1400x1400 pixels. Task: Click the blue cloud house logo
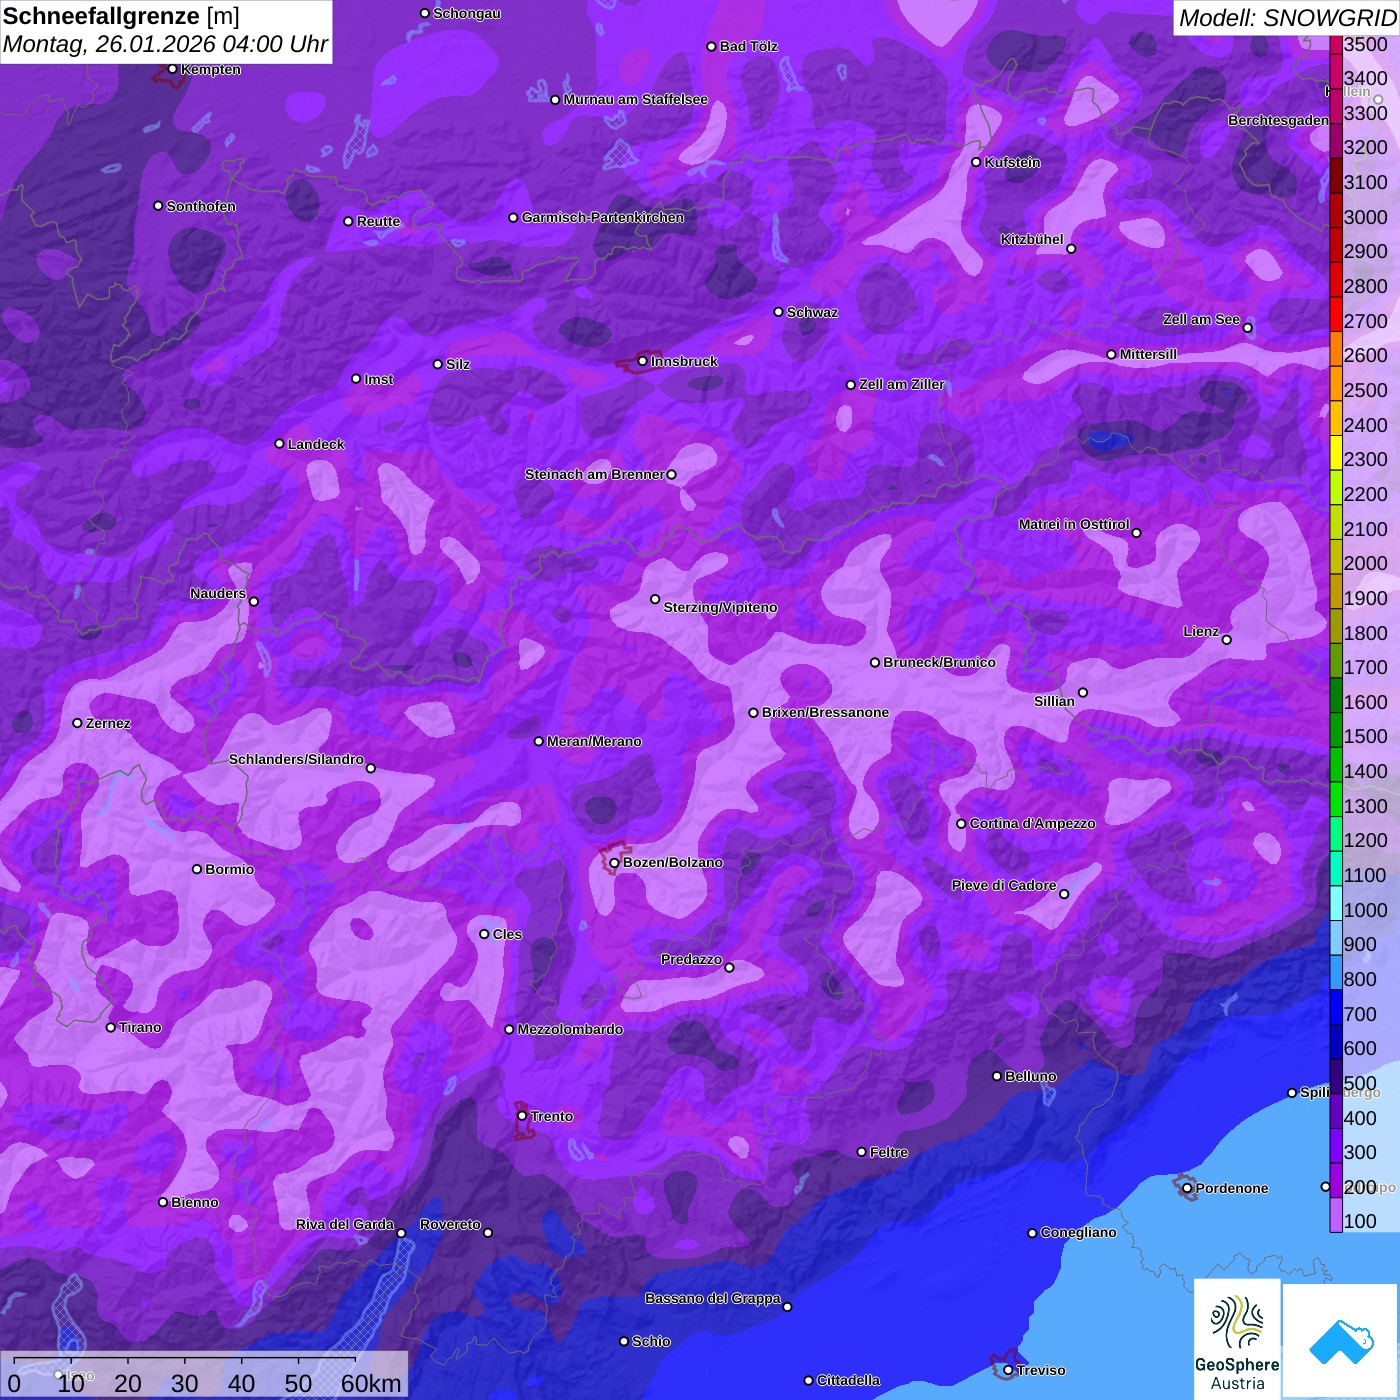pos(1341,1341)
